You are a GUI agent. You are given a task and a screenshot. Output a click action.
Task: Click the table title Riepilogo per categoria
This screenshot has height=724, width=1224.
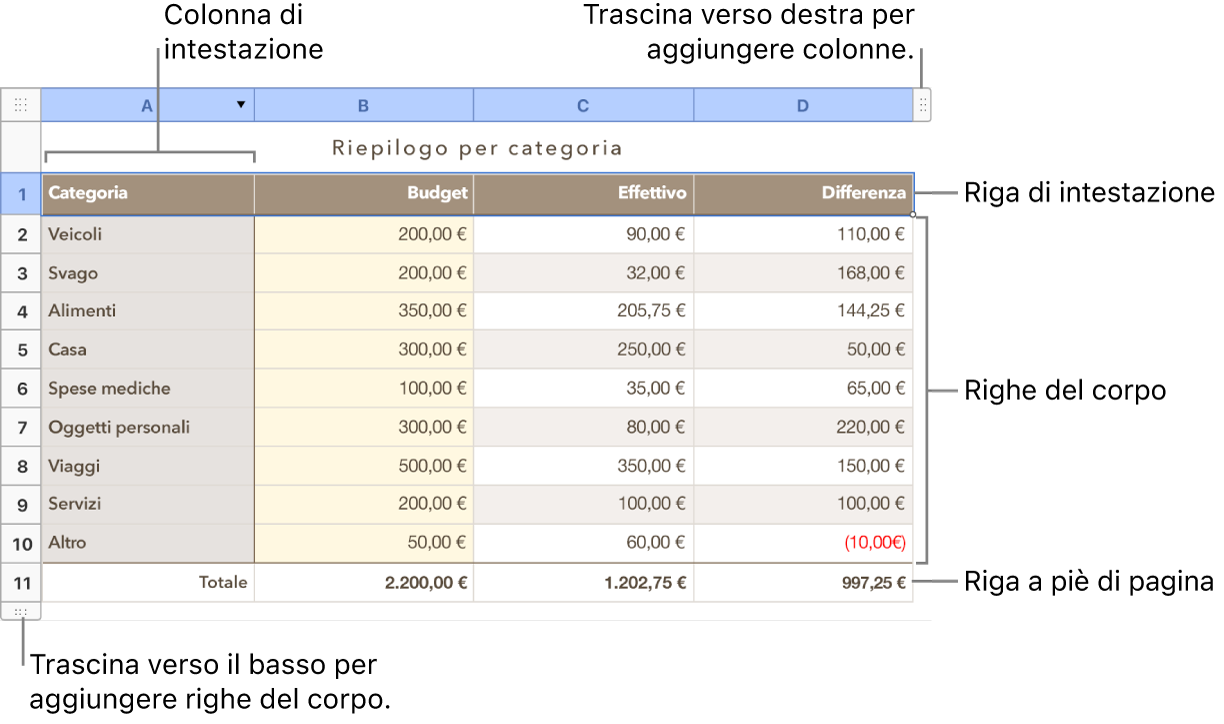point(477,148)
